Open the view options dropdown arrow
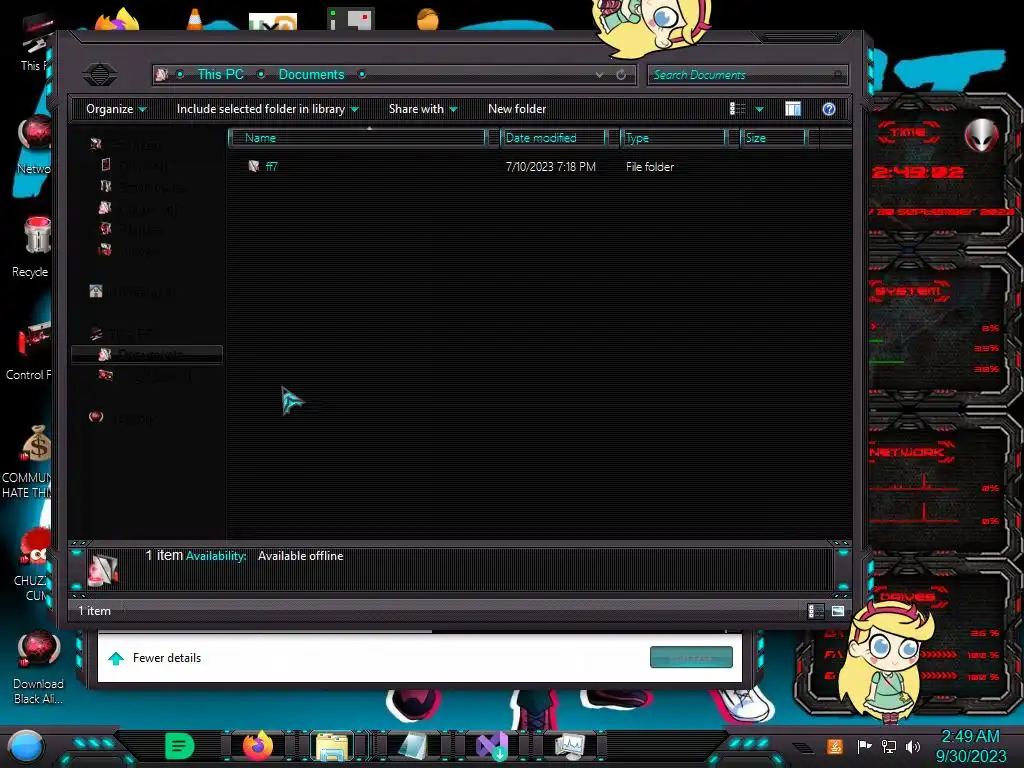 tap(760, 109)
